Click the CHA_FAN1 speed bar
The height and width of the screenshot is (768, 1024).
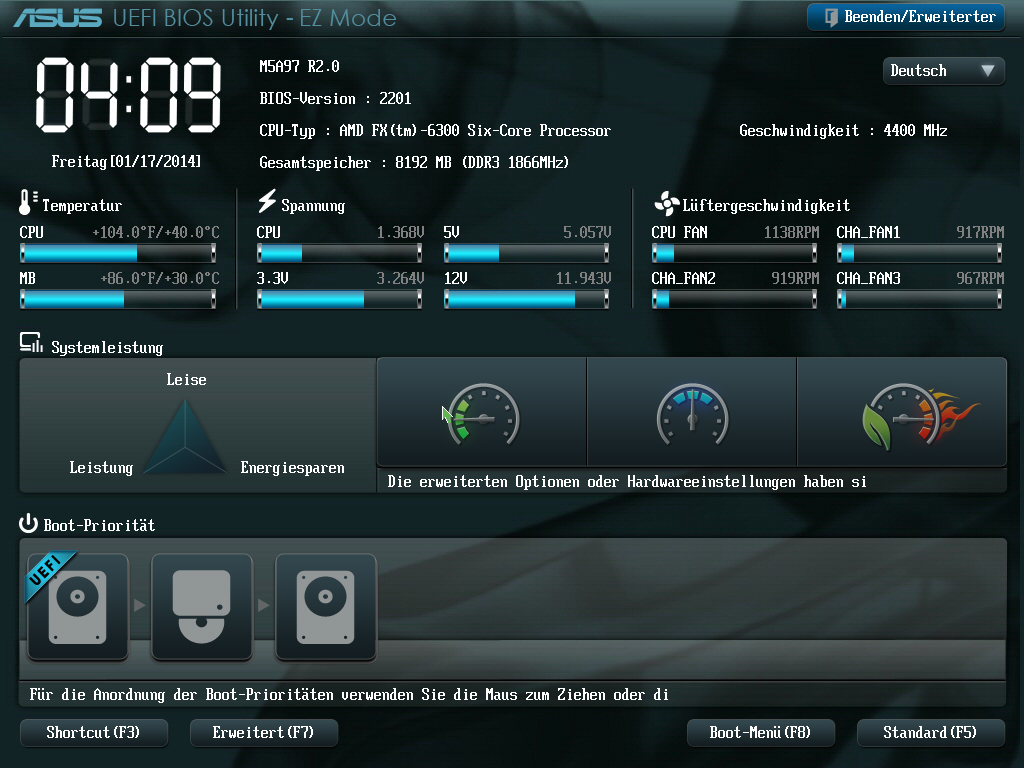(x=920, y=253)
